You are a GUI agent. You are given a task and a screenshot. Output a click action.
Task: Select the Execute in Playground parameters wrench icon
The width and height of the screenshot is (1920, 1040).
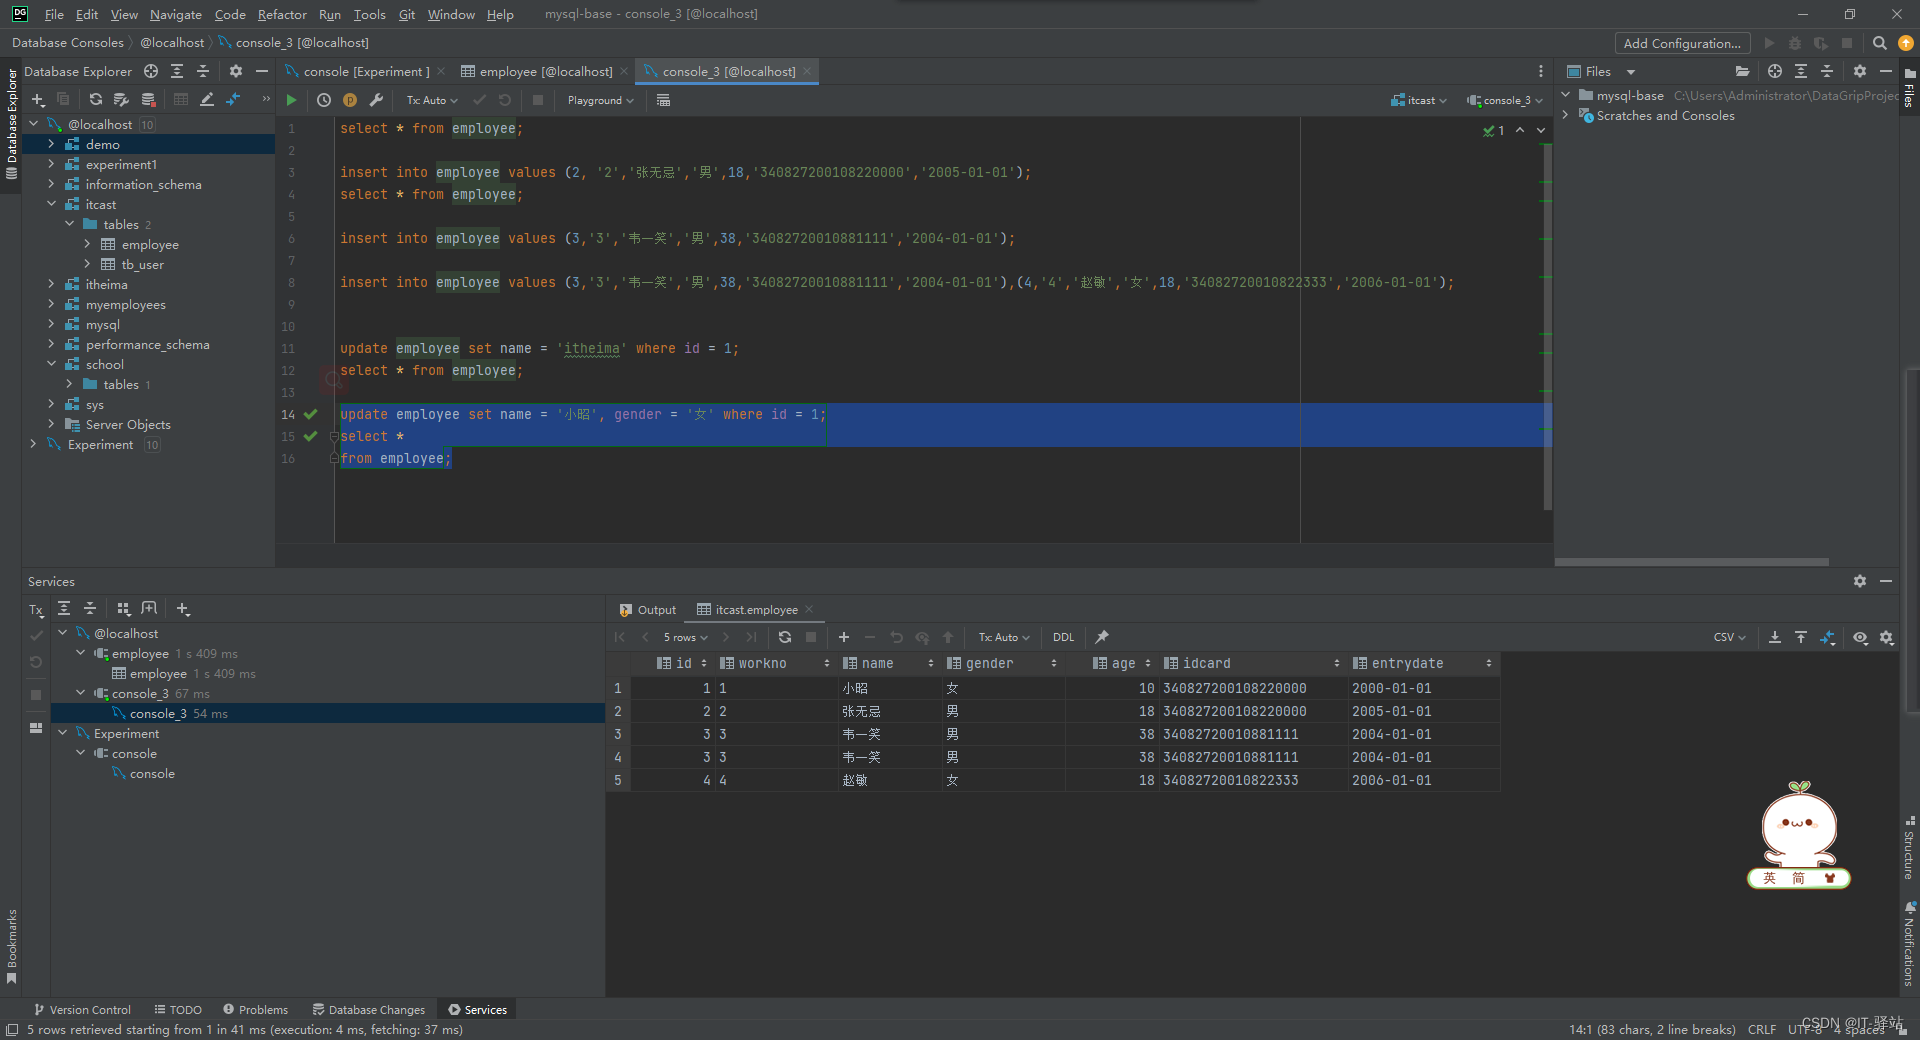click(377, 100)
